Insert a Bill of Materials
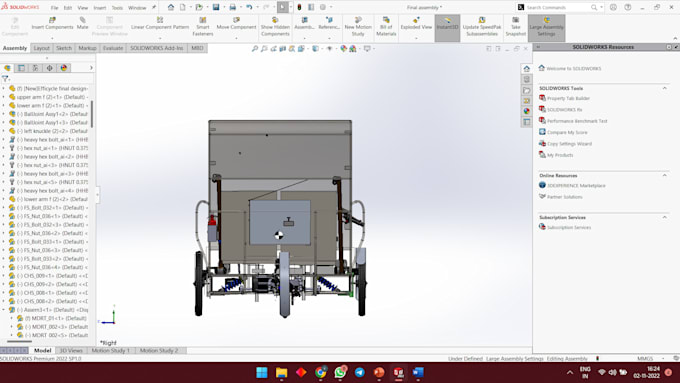680x383 pixels. click(x=386, y=26)
